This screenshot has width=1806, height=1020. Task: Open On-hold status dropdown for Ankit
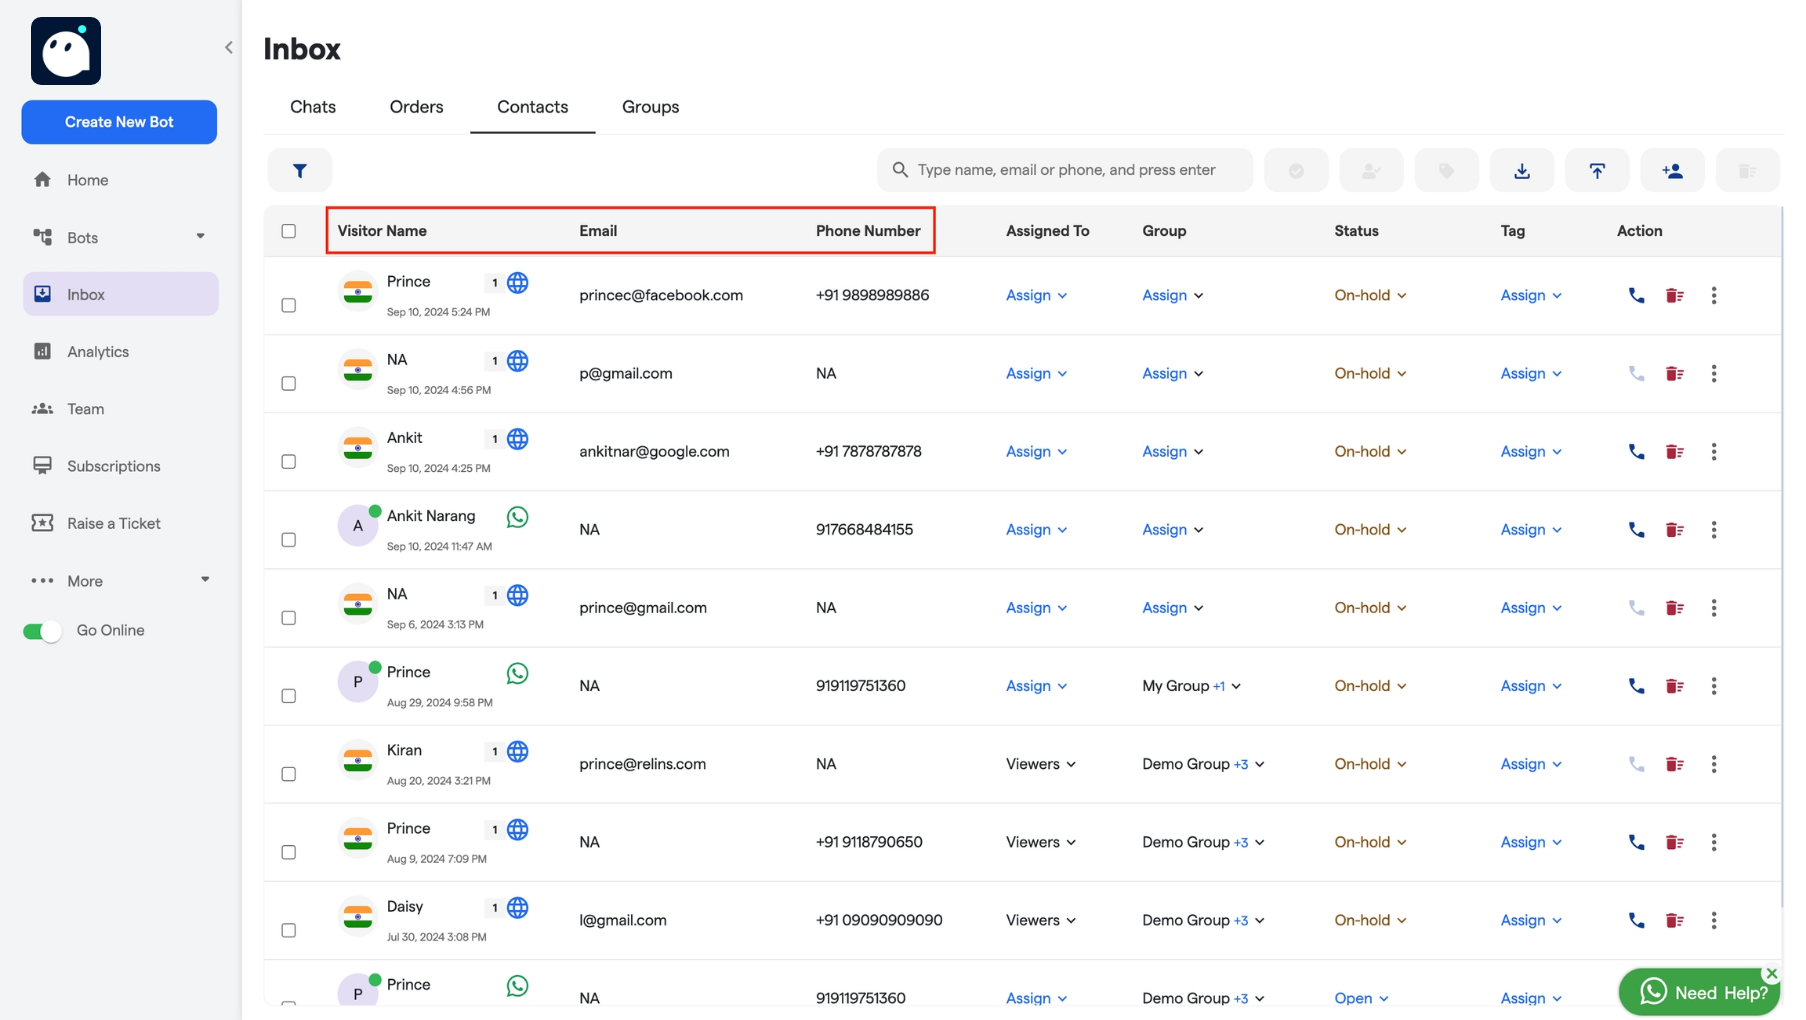coord(1370,451)
